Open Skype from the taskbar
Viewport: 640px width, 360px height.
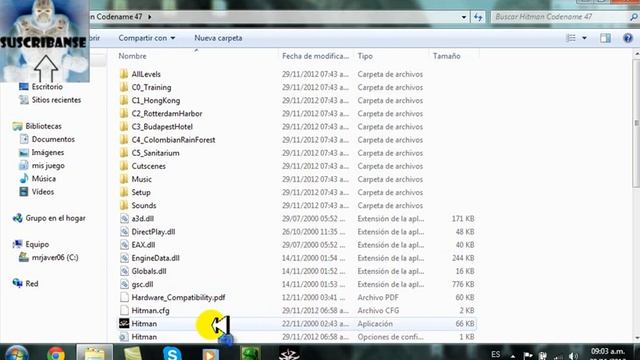click(x=172, y=353)
